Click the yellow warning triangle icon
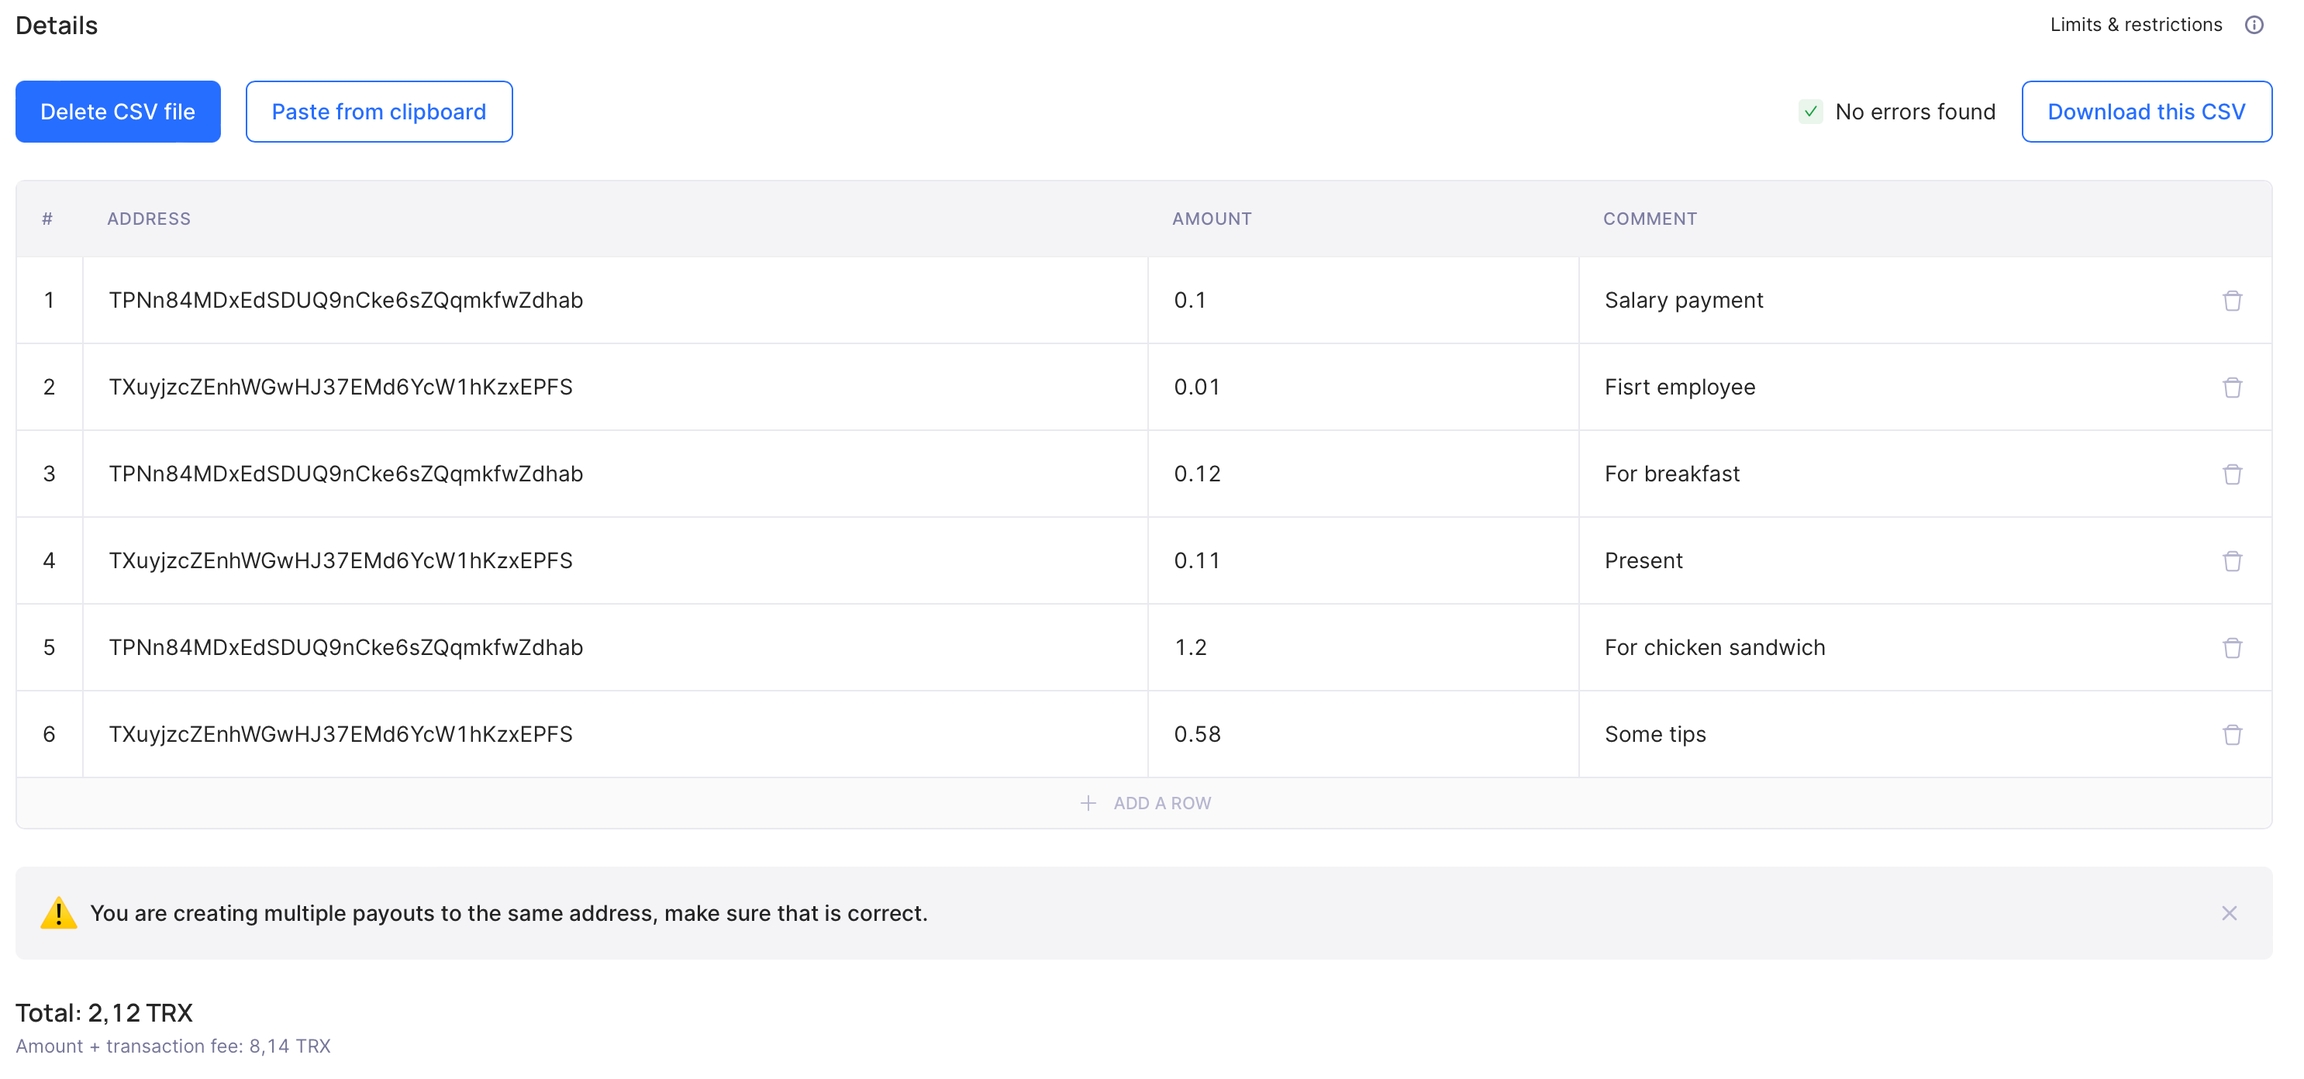The height and width of the screenshot is (1079, 2304). 58,913
